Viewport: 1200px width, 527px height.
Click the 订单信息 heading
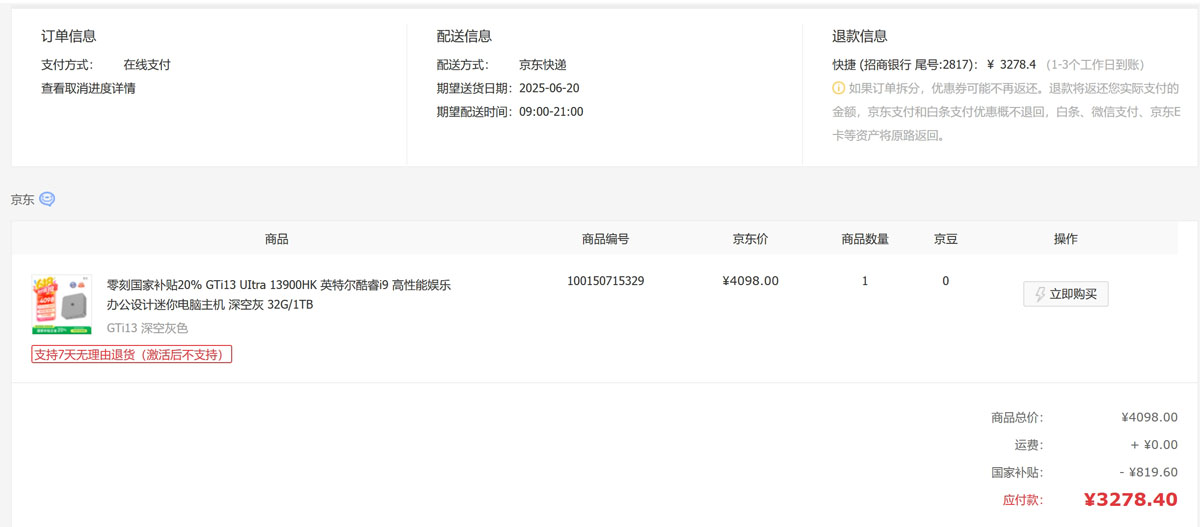69,36
